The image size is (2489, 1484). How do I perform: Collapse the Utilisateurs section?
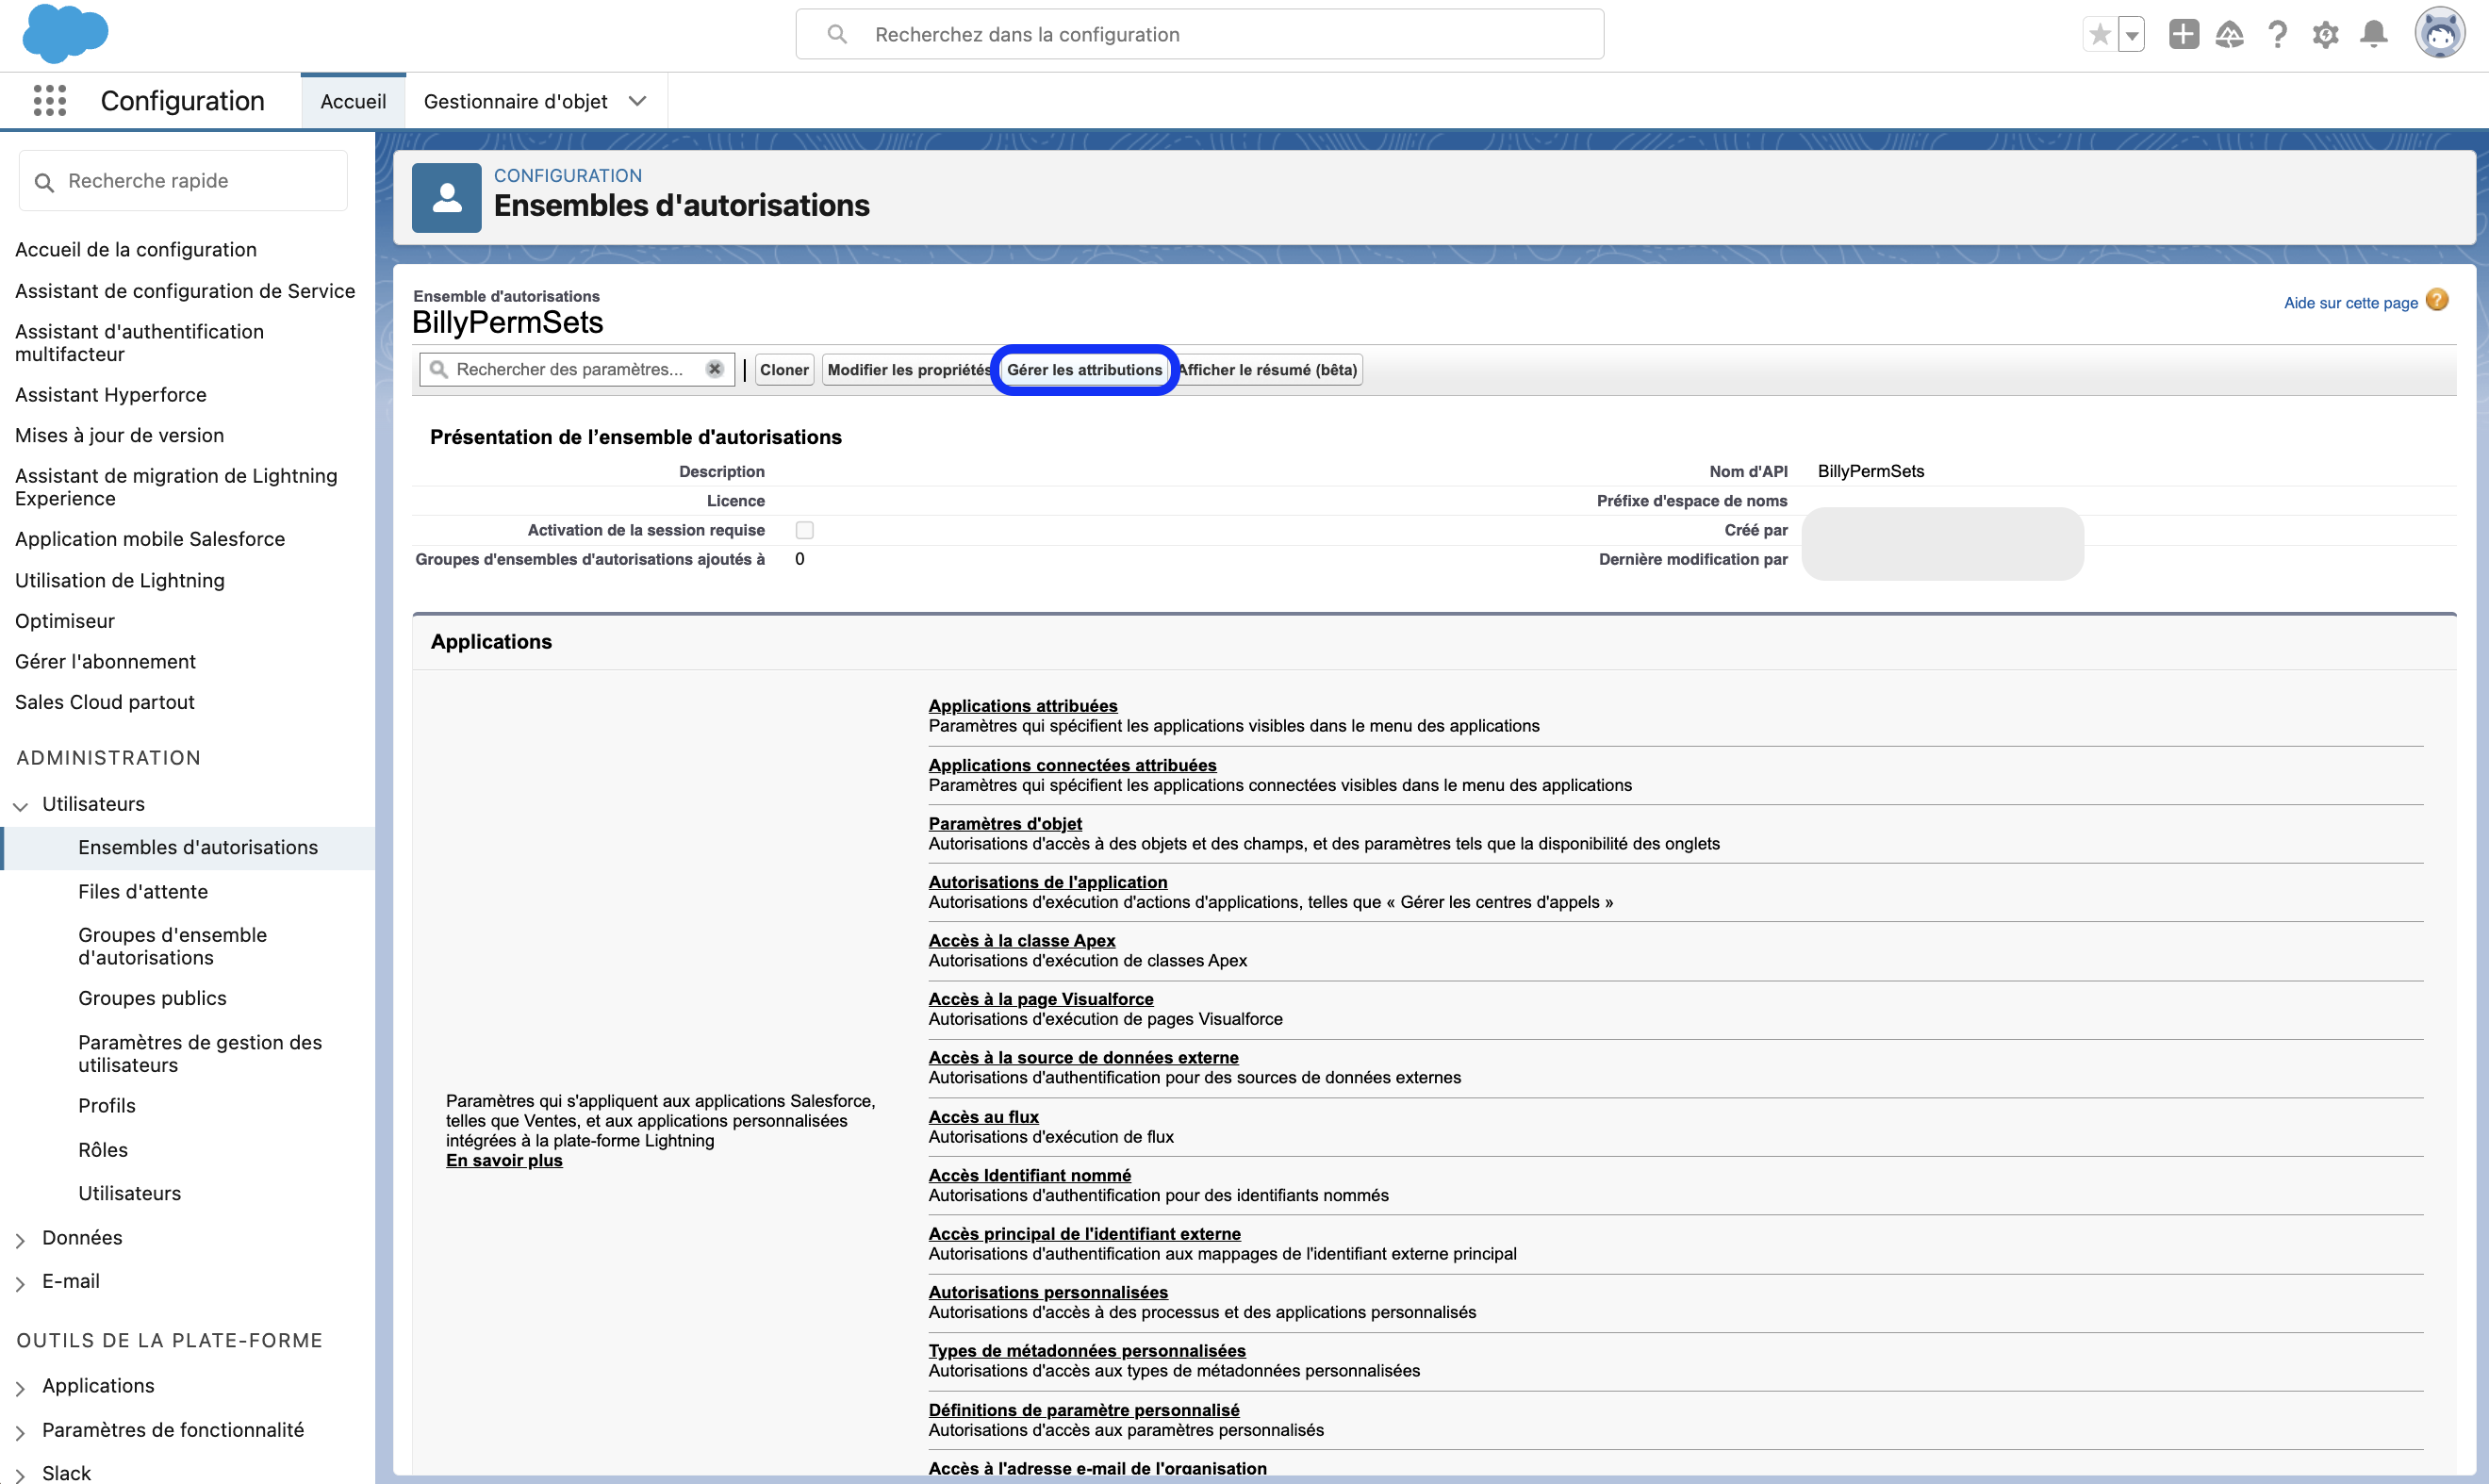20,806
